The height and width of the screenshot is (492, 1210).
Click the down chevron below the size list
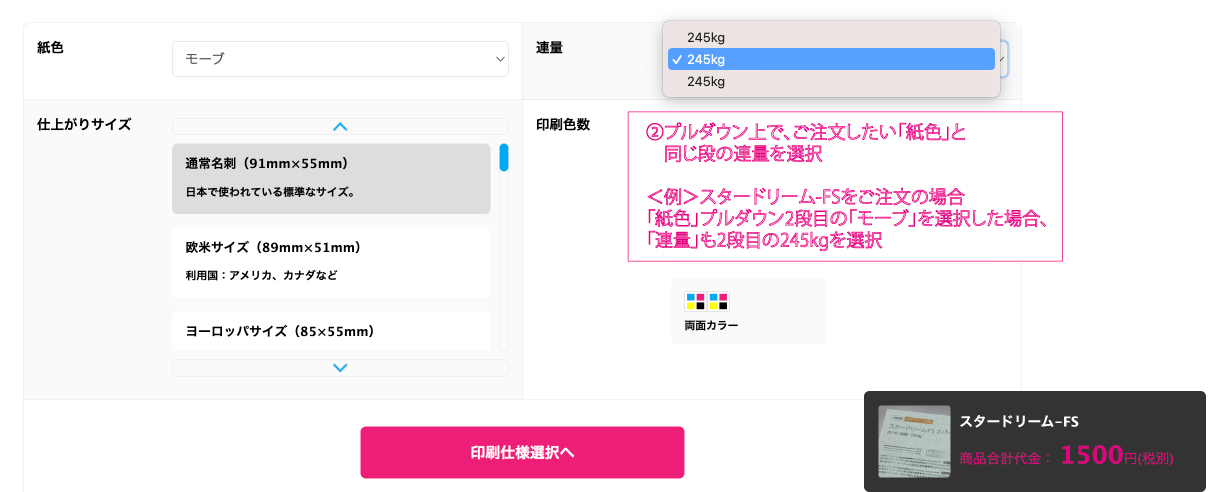[x=340, y=368]
